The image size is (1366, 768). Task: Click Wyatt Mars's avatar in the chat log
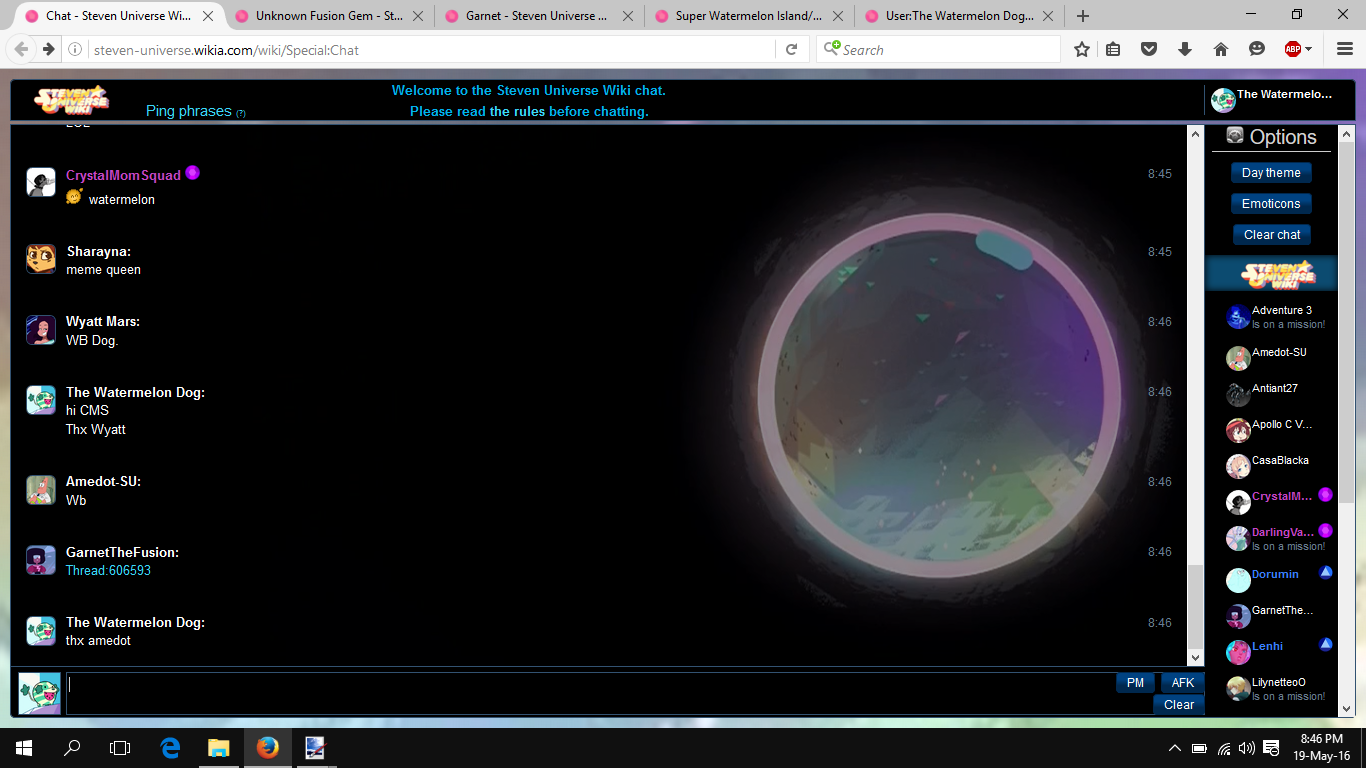pos(41,330)
